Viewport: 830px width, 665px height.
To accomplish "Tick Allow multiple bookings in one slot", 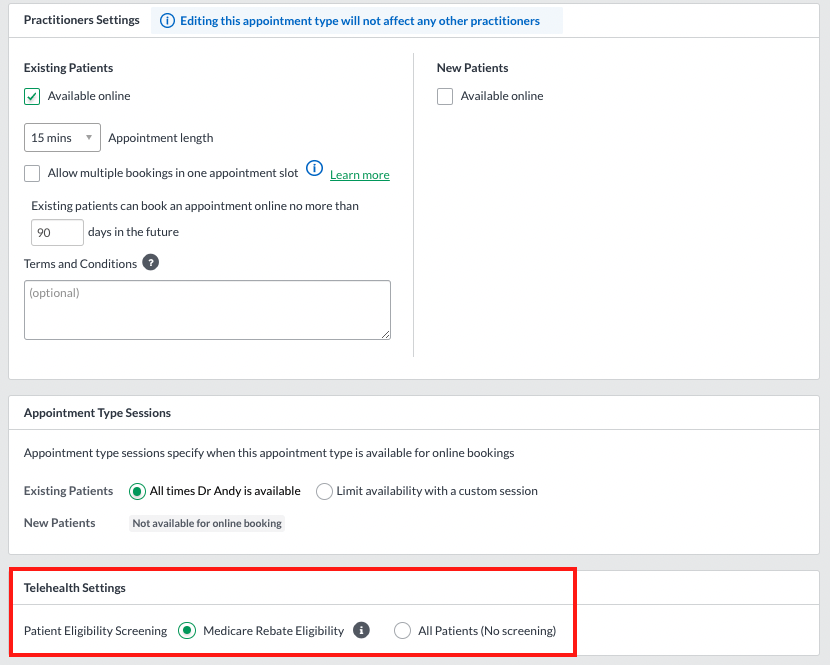I will pyautogui.click(x=32, y=173).
